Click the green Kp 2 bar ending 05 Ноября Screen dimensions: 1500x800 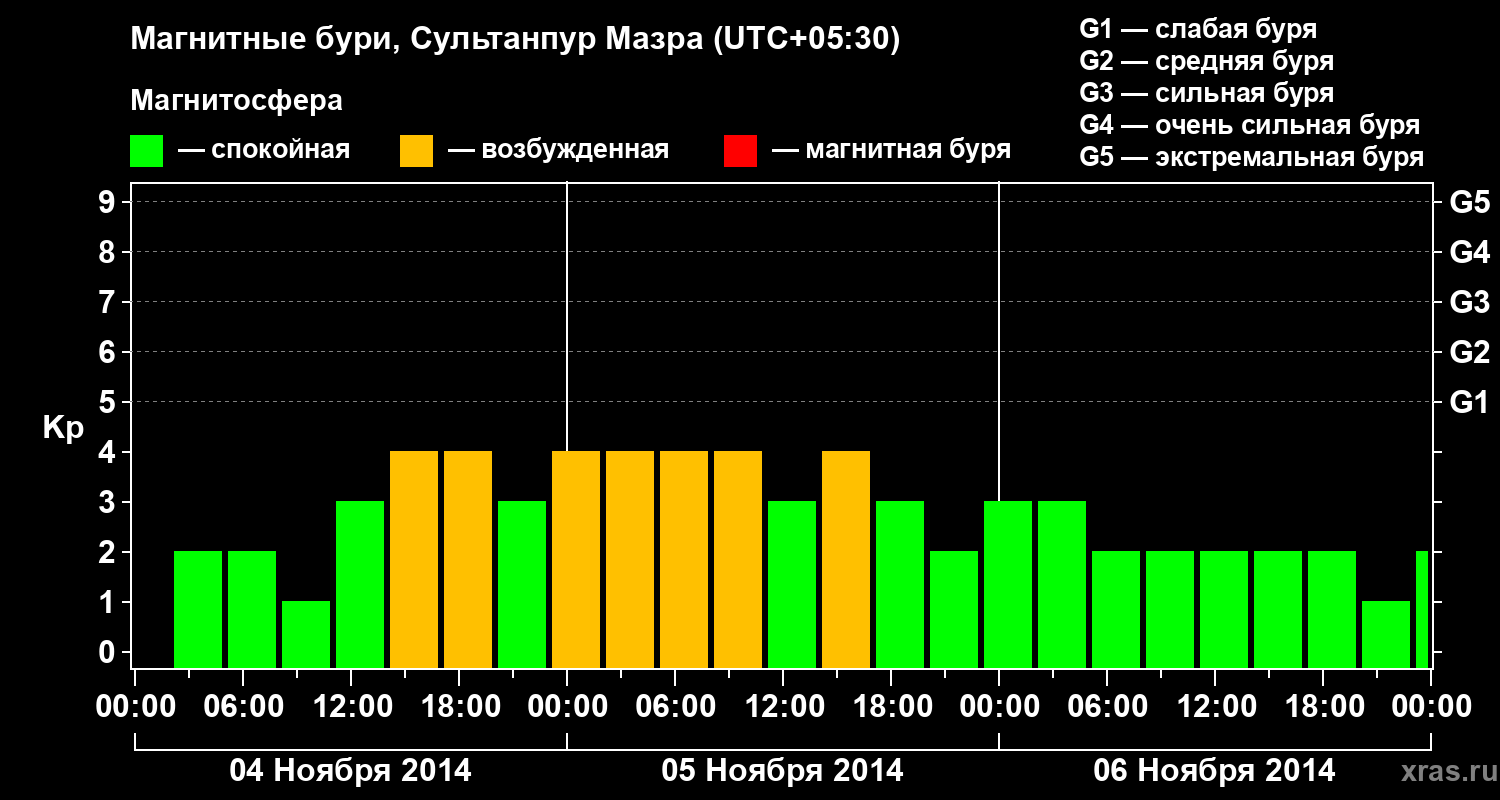(x=954, y=609)
